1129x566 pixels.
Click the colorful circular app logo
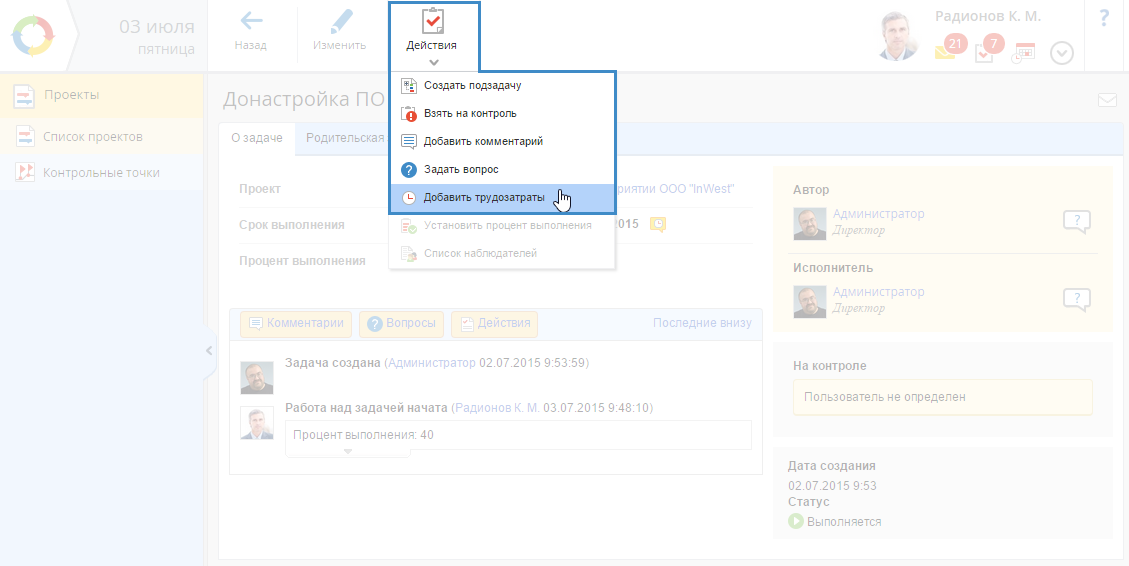click(x=33, y=36)
